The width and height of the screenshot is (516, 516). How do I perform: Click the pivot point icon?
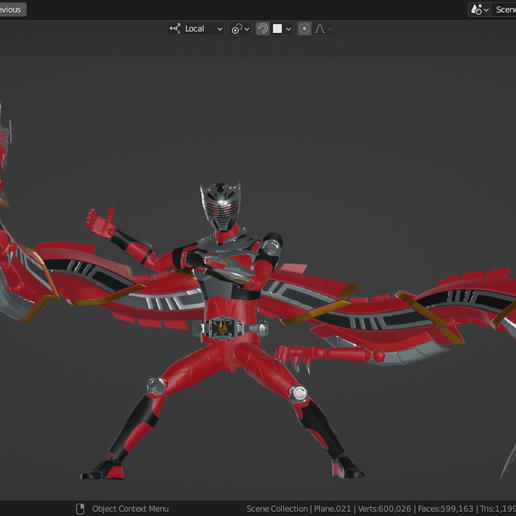point(236,29)
